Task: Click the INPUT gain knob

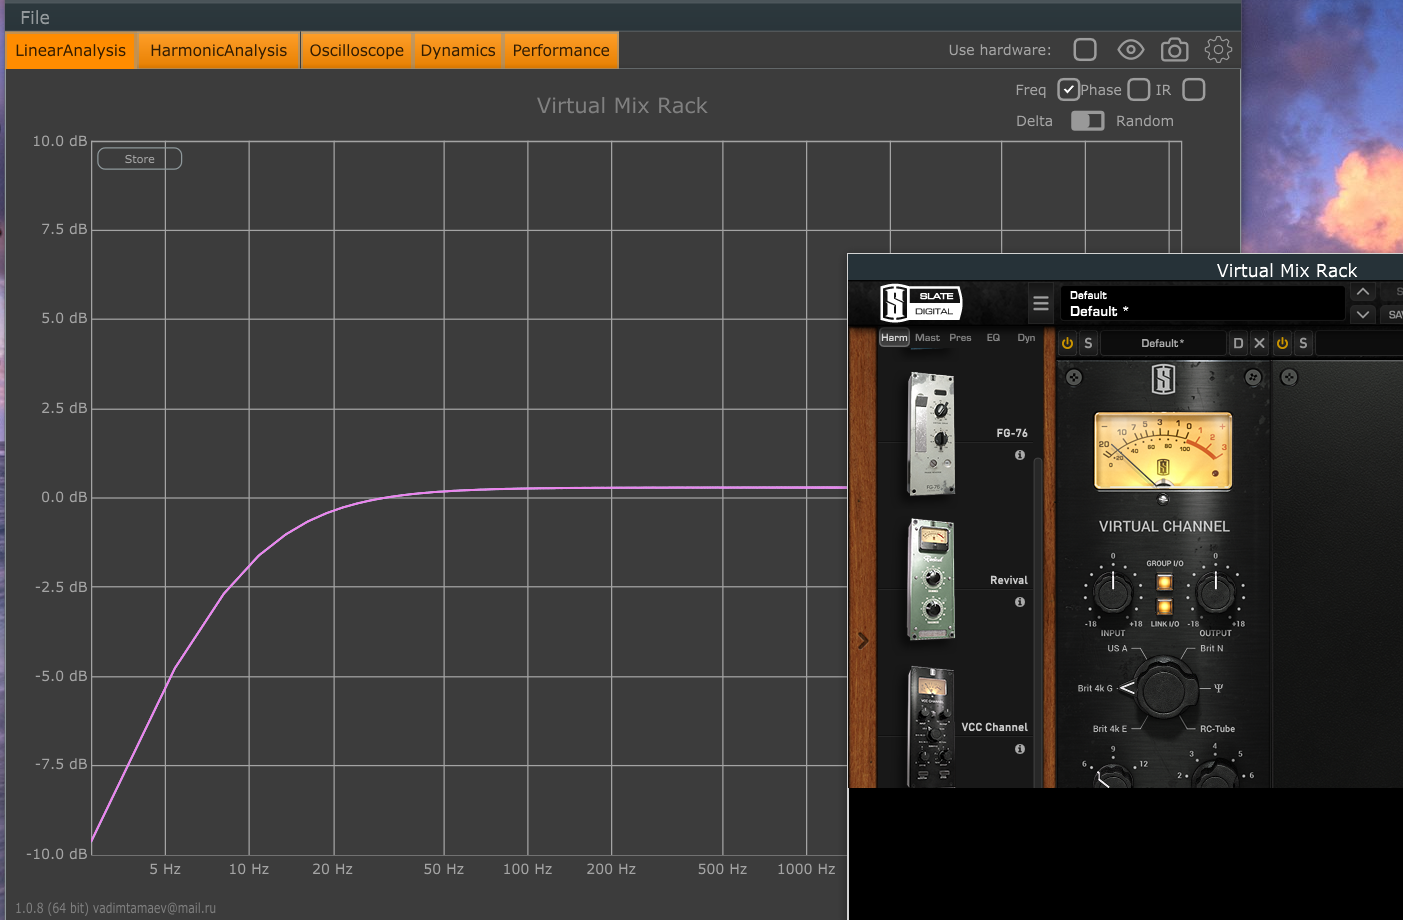Action: point(1112,592)
